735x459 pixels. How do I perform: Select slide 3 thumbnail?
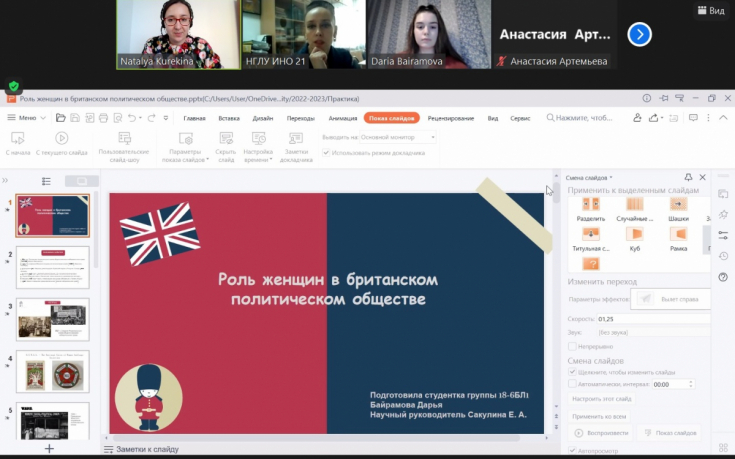point(52,319)
